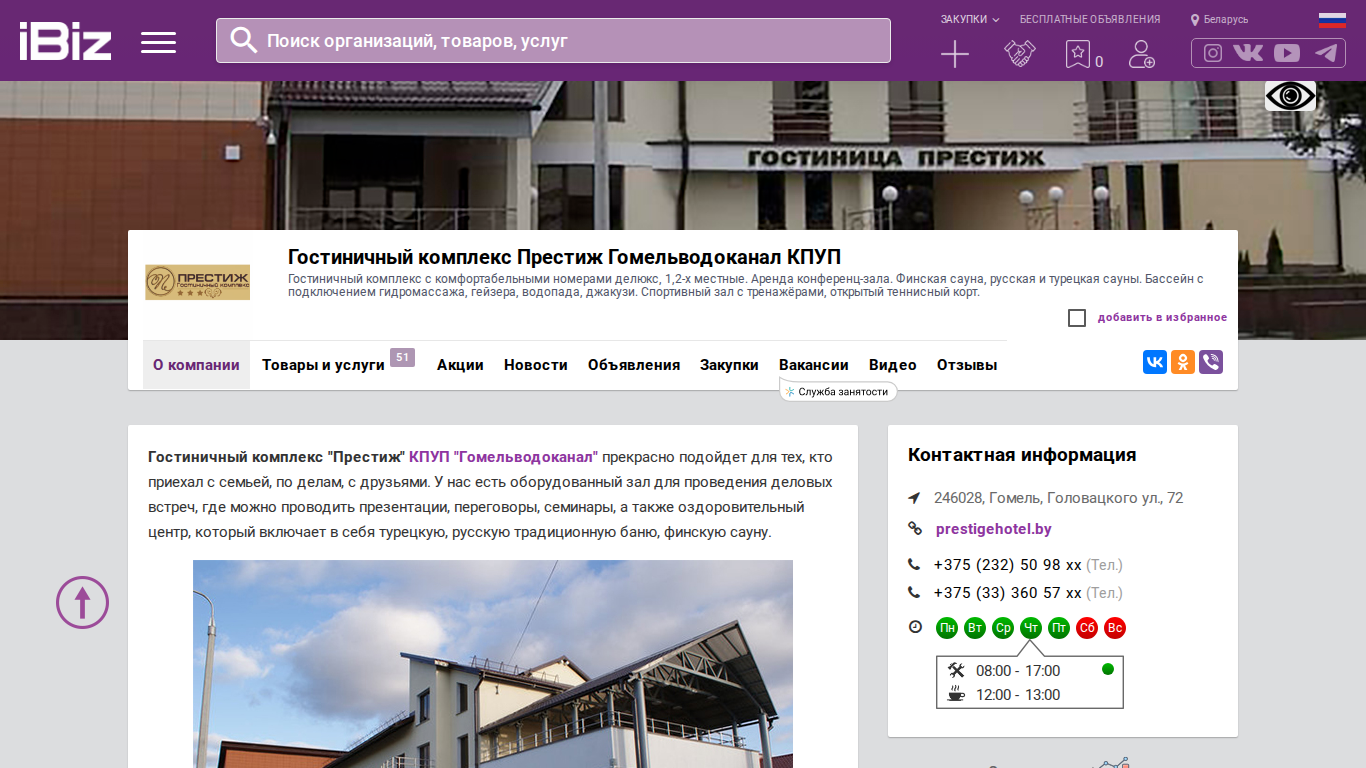
Task: Open Бесплатные объявления link
Action: pyautogui.click(x=1090, y=19)
